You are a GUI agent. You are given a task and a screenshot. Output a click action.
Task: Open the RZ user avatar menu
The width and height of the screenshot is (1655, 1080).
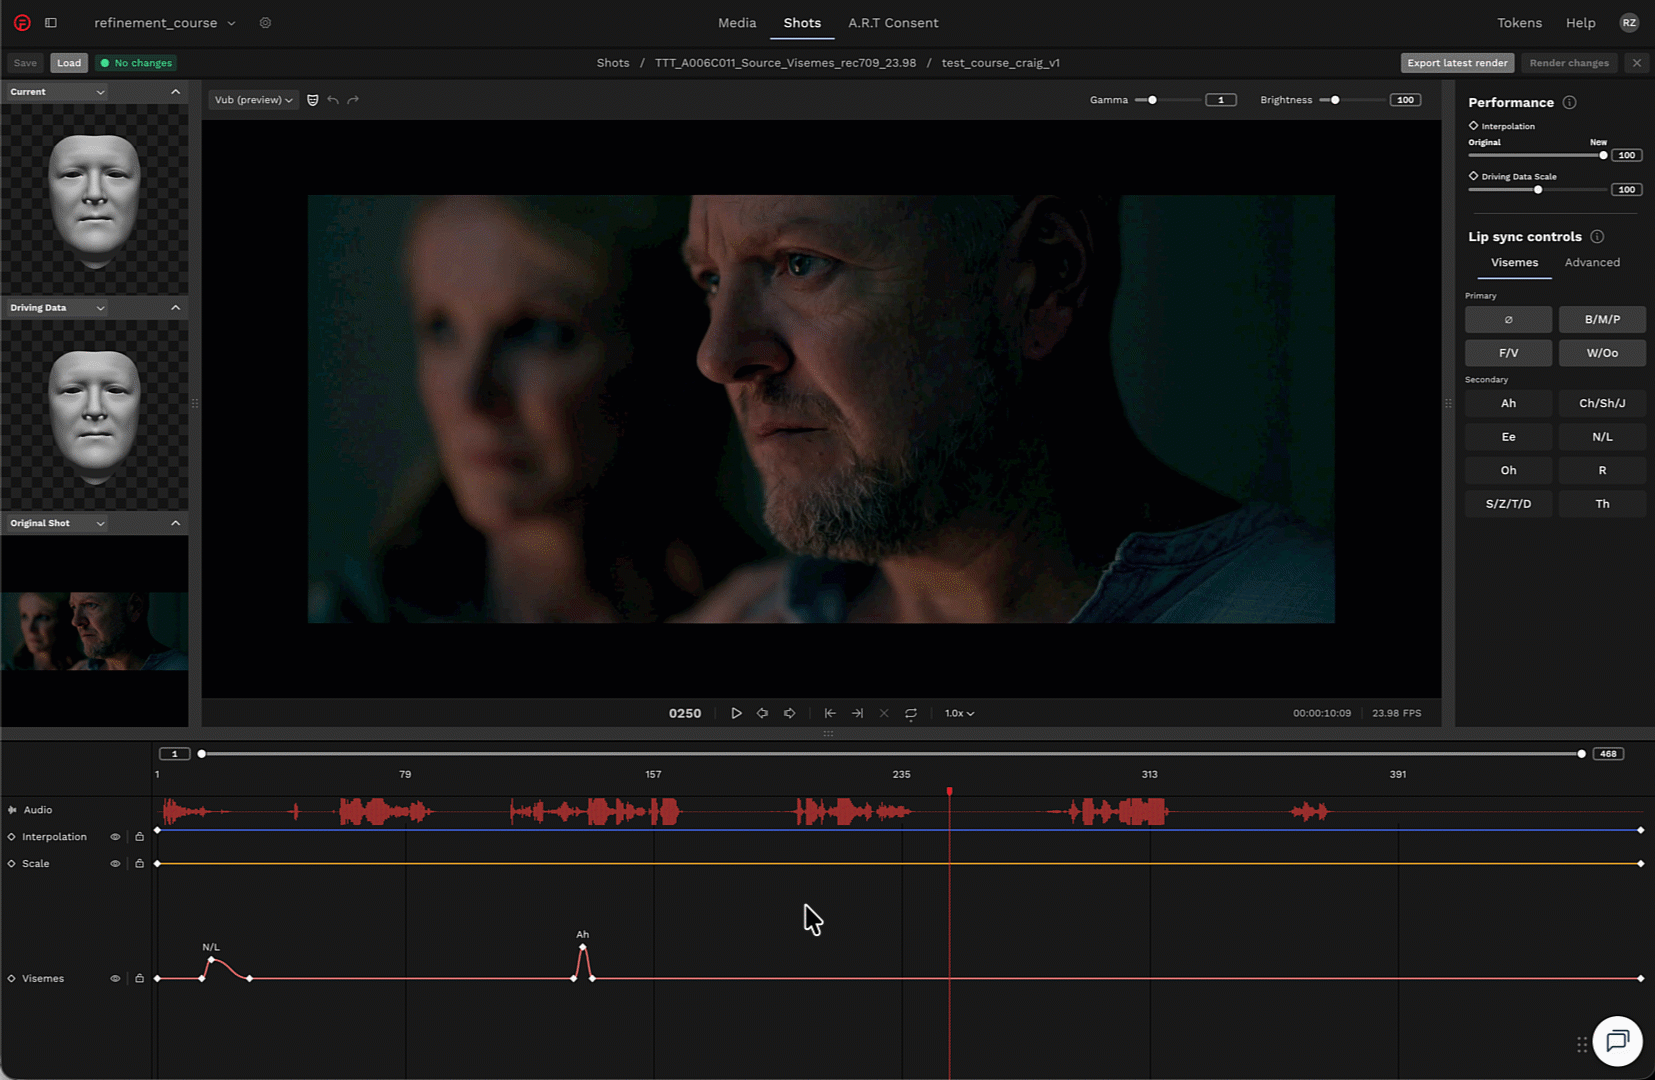[1629, 22]
